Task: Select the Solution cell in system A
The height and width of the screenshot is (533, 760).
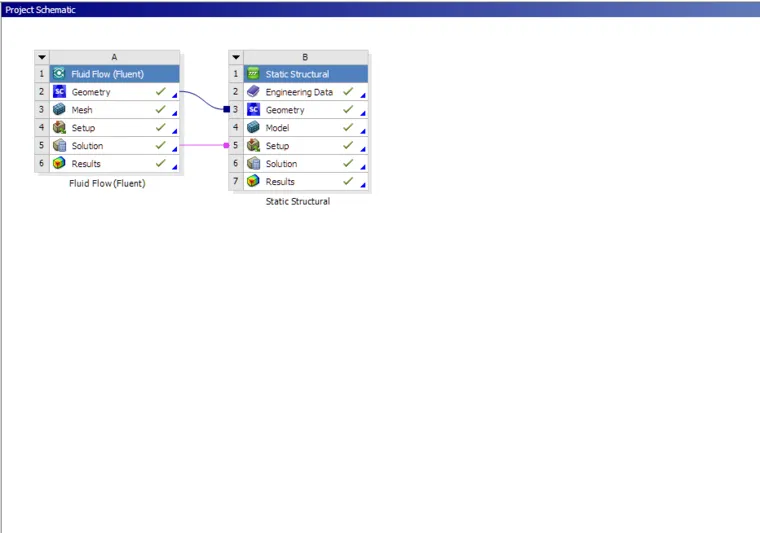Action: coord(114,145)
